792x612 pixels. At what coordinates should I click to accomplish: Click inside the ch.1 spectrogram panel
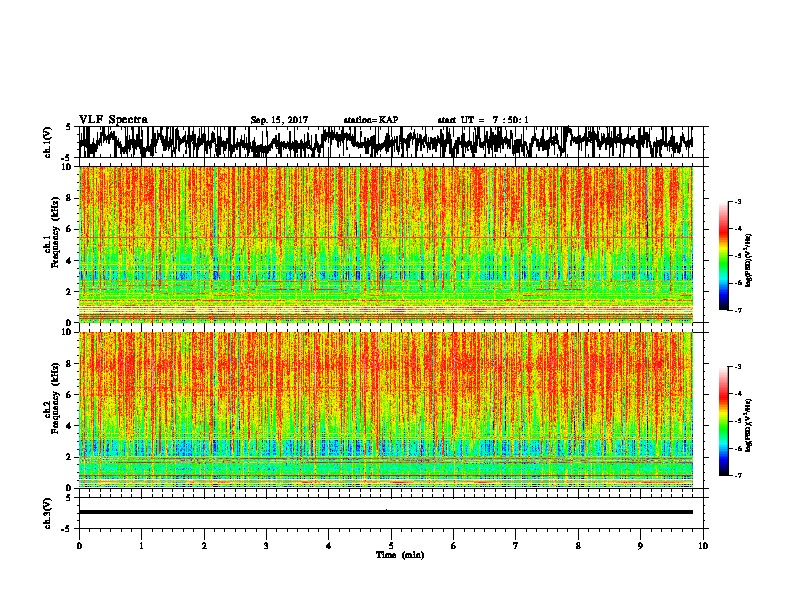coord(386,244)
